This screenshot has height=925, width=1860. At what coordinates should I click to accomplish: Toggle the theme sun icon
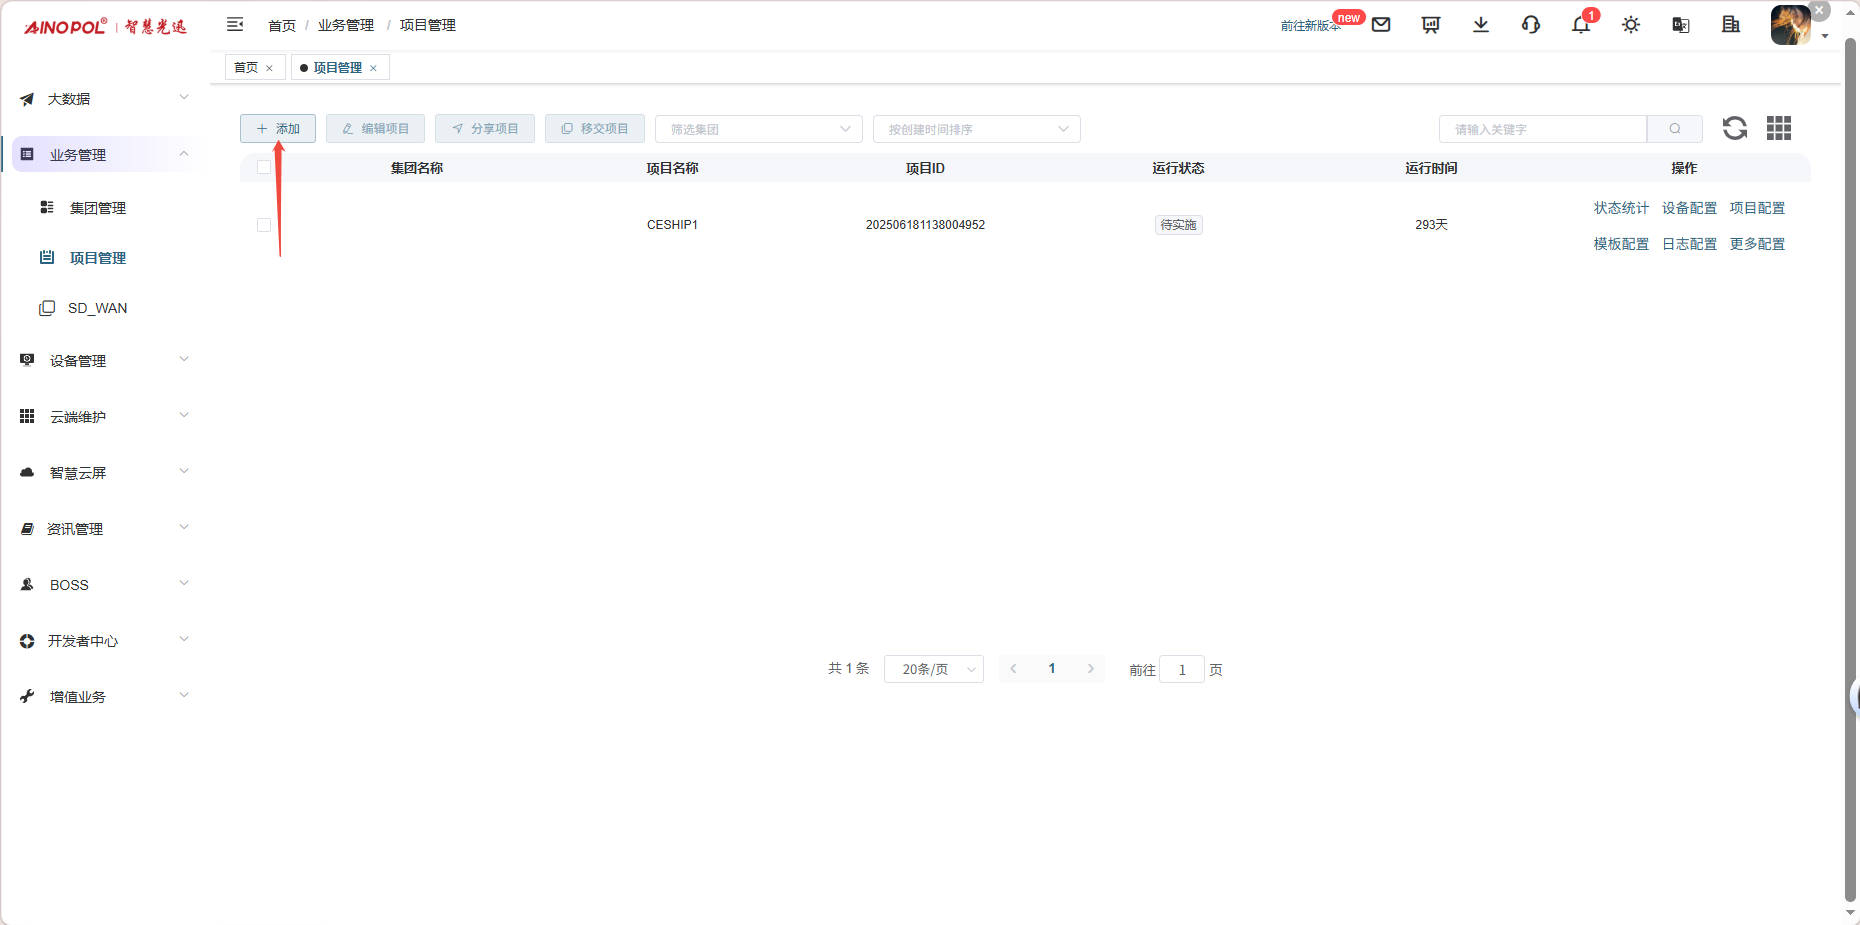click(x=1631, y=25)
